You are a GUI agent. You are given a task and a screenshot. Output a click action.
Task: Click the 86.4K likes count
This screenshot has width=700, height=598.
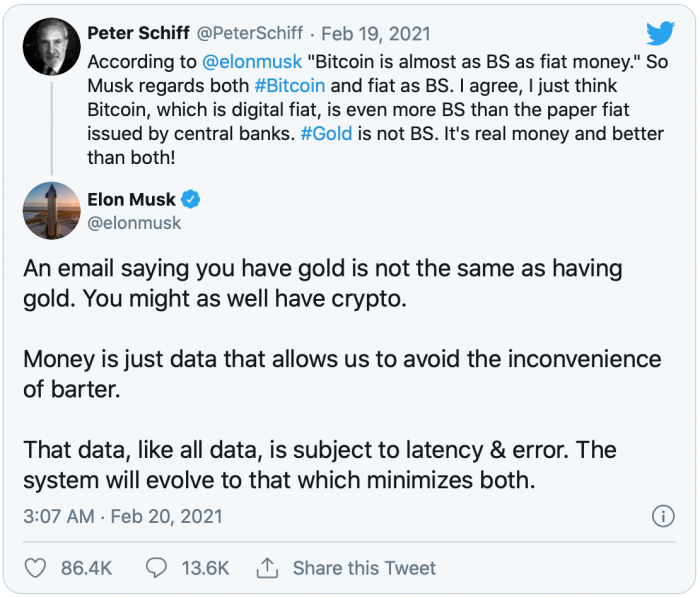point(87,568)
